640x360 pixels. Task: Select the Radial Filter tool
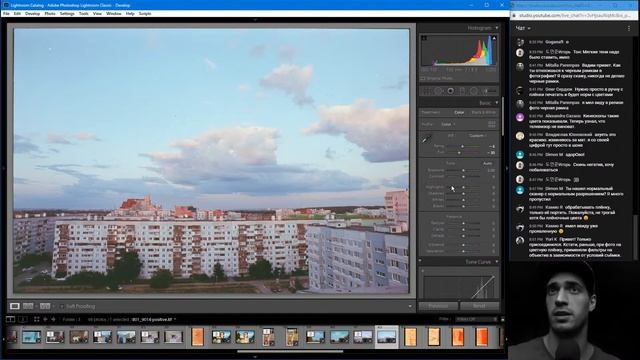(474, 91)
